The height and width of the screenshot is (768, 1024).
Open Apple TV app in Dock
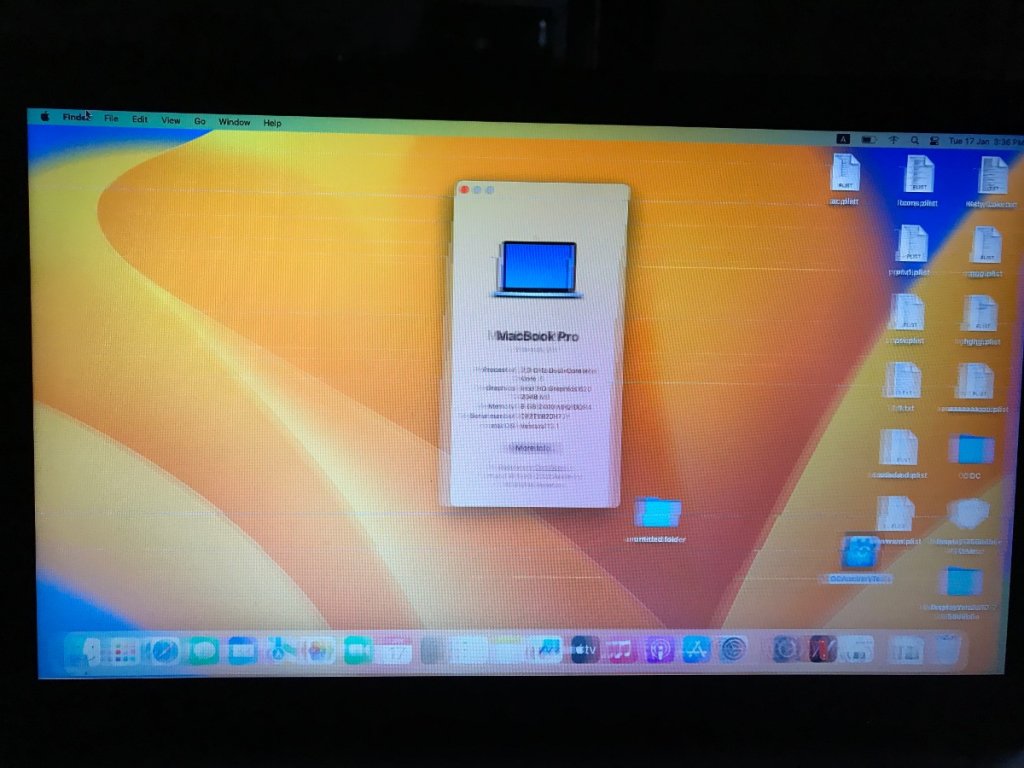point(584,651)
